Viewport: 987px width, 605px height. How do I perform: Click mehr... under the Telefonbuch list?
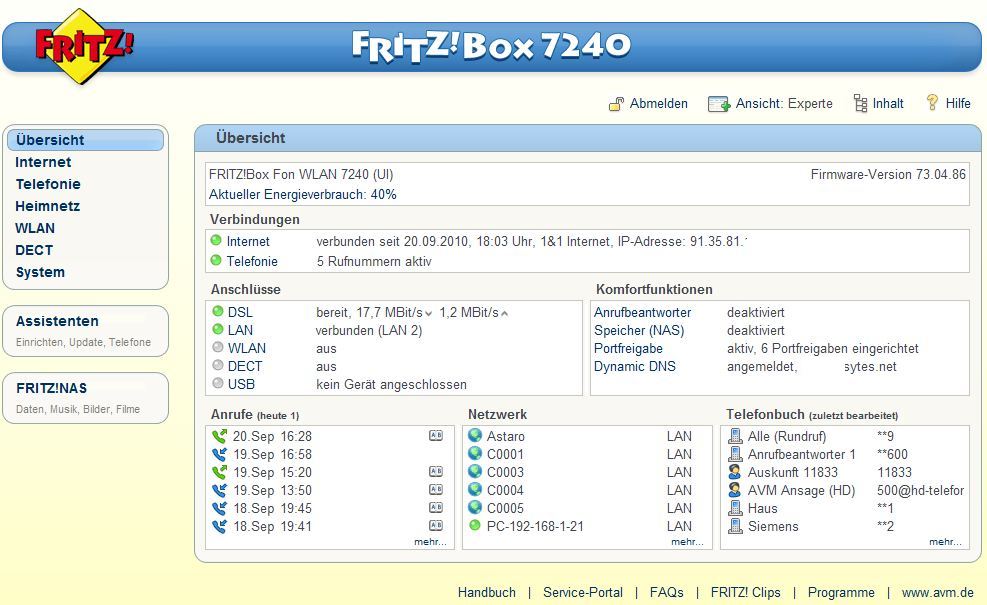tap(945, 541)
